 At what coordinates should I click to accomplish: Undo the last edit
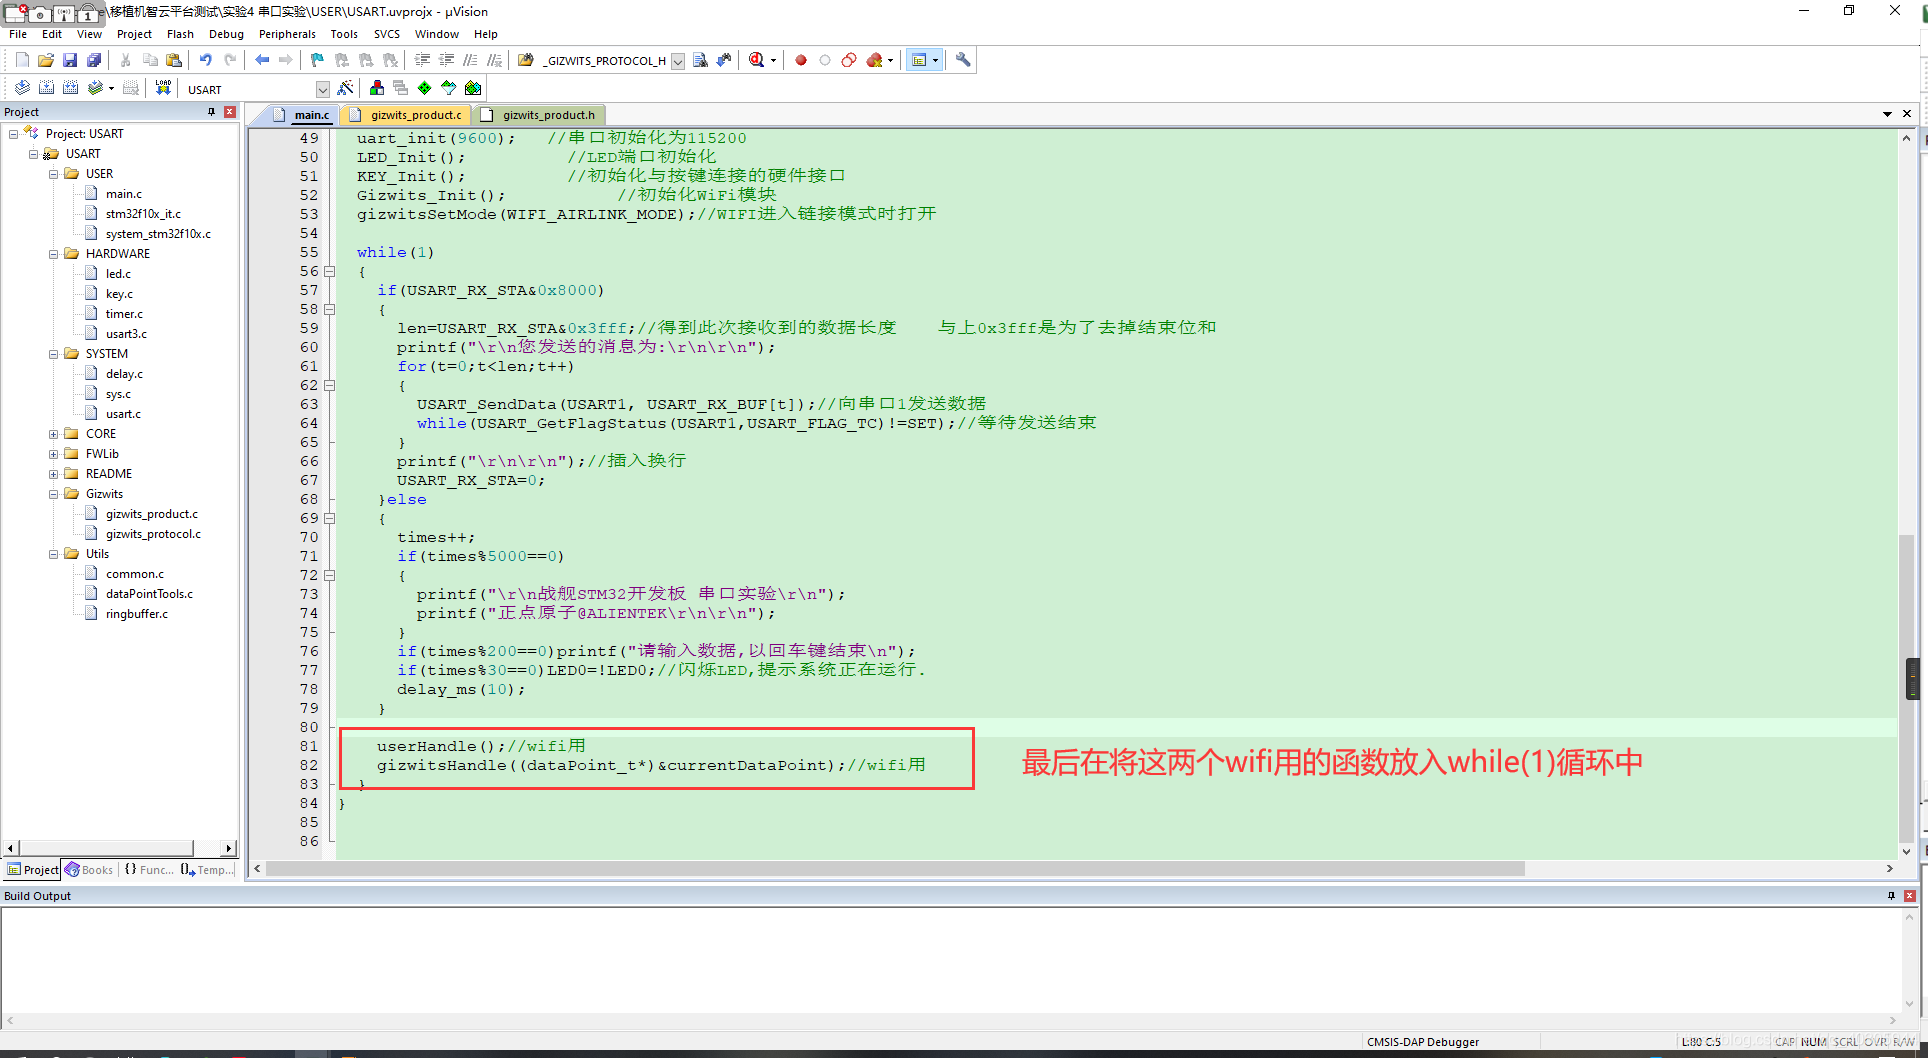click(206, 60)
